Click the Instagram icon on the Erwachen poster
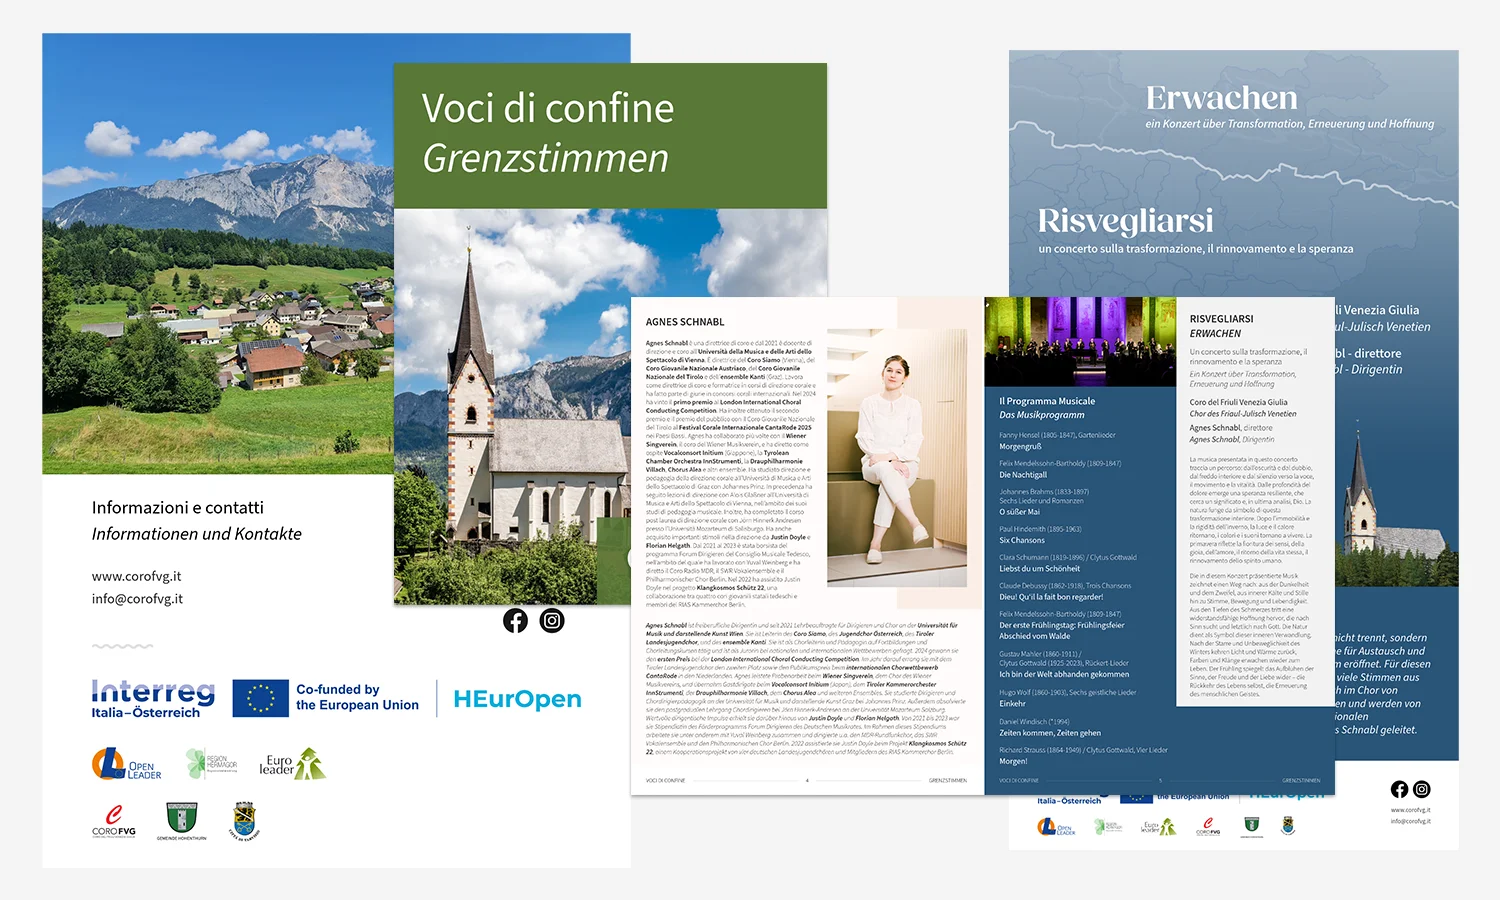 coord(1422,789)
